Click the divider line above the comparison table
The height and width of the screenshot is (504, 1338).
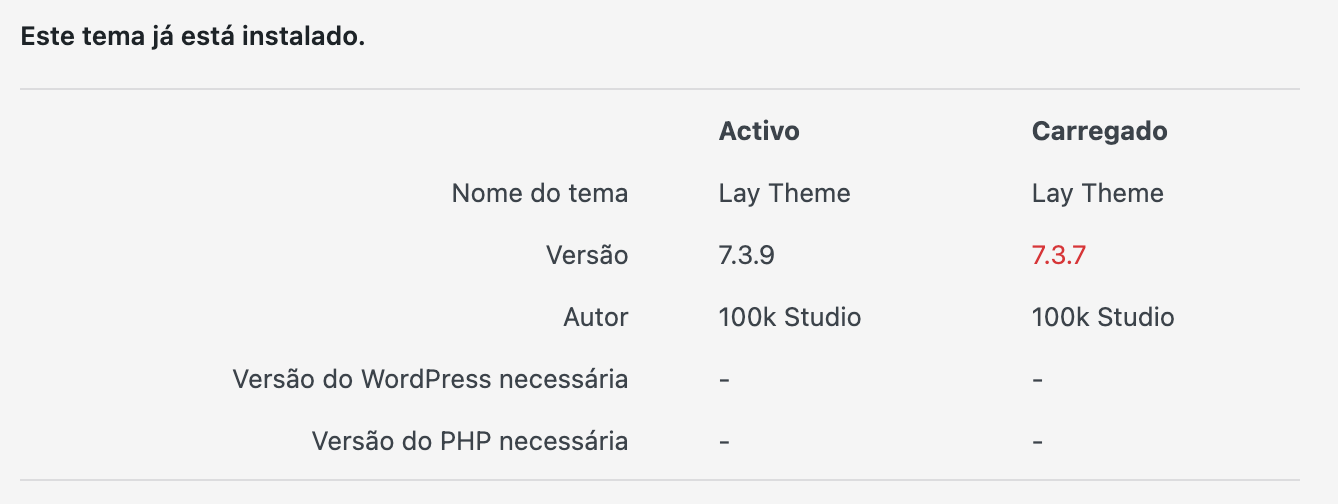pos(659,89)
